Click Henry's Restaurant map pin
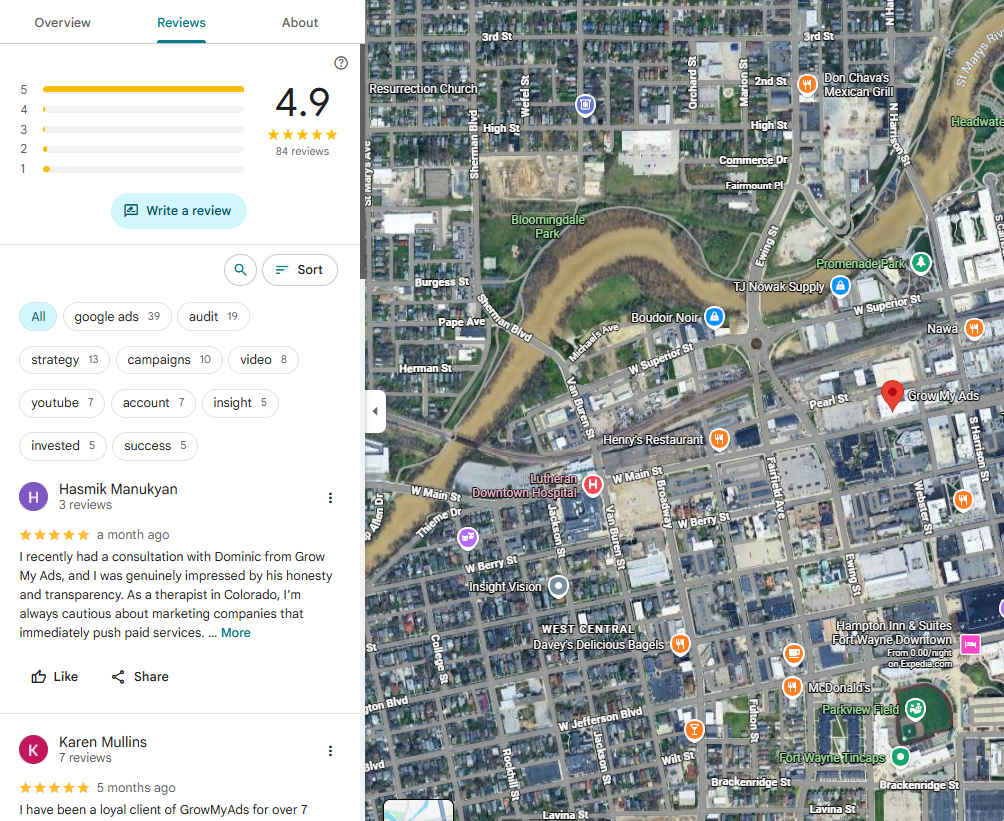The image size is (1004, 821). [719, 439]
